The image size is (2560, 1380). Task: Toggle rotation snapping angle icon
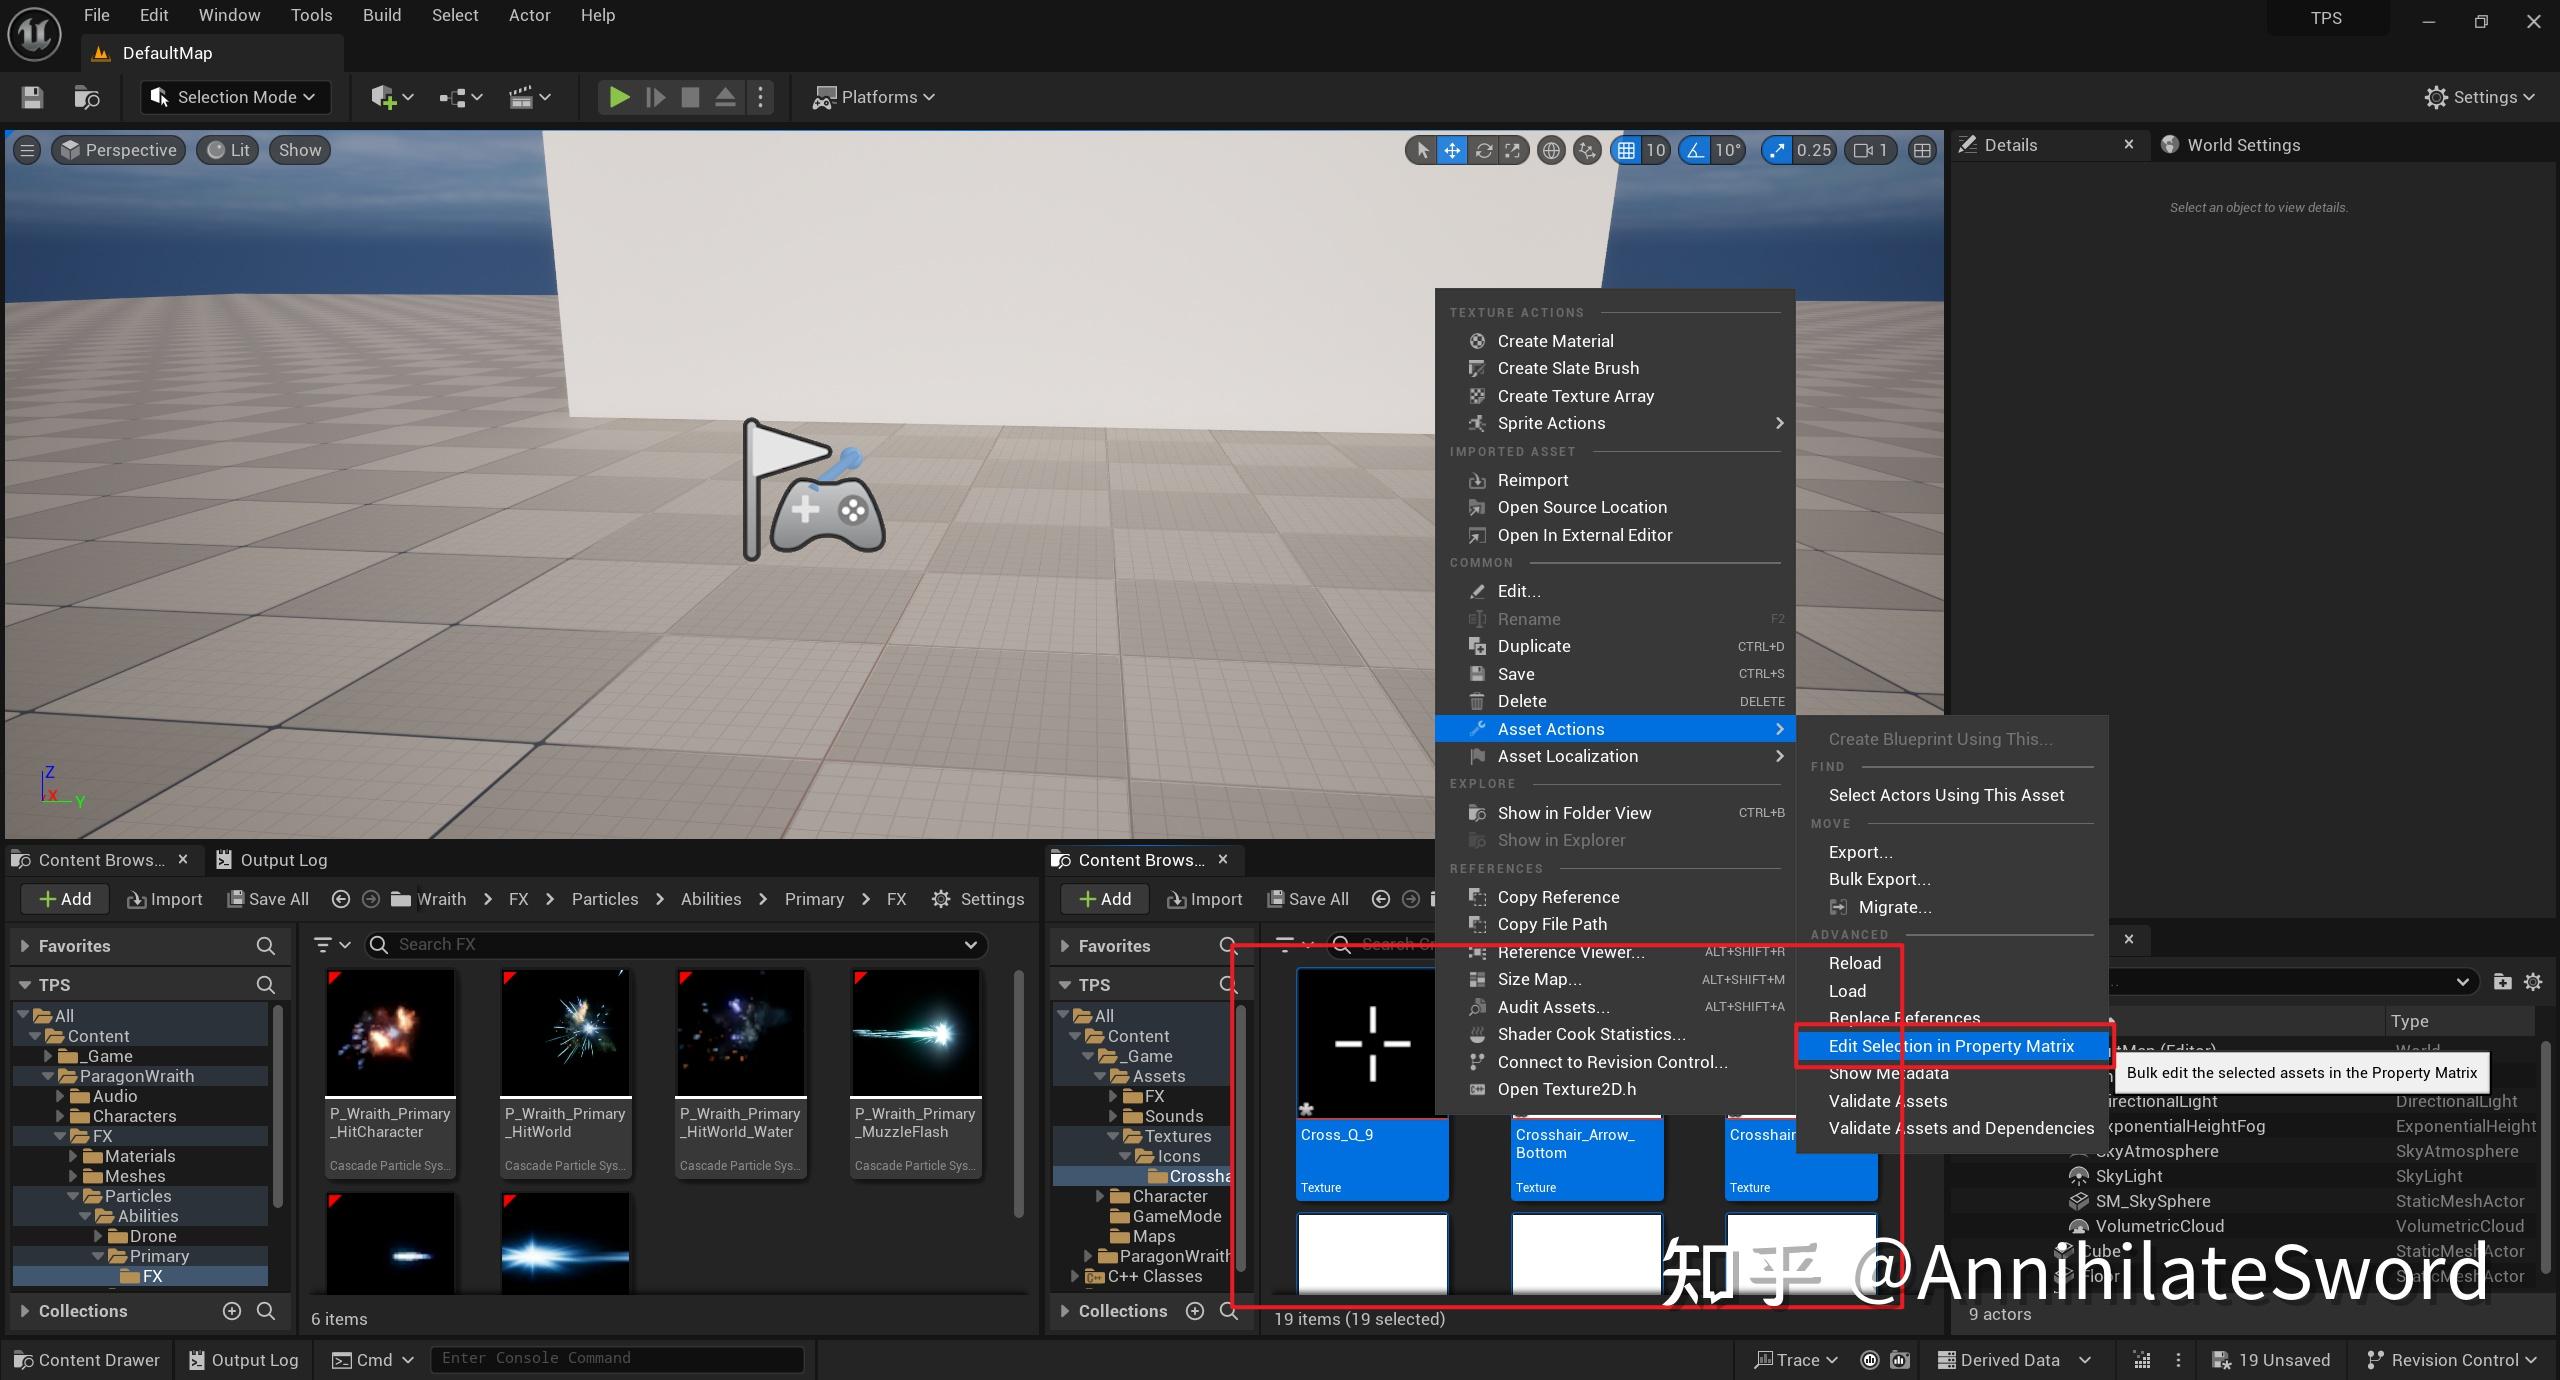(1695, 150)
